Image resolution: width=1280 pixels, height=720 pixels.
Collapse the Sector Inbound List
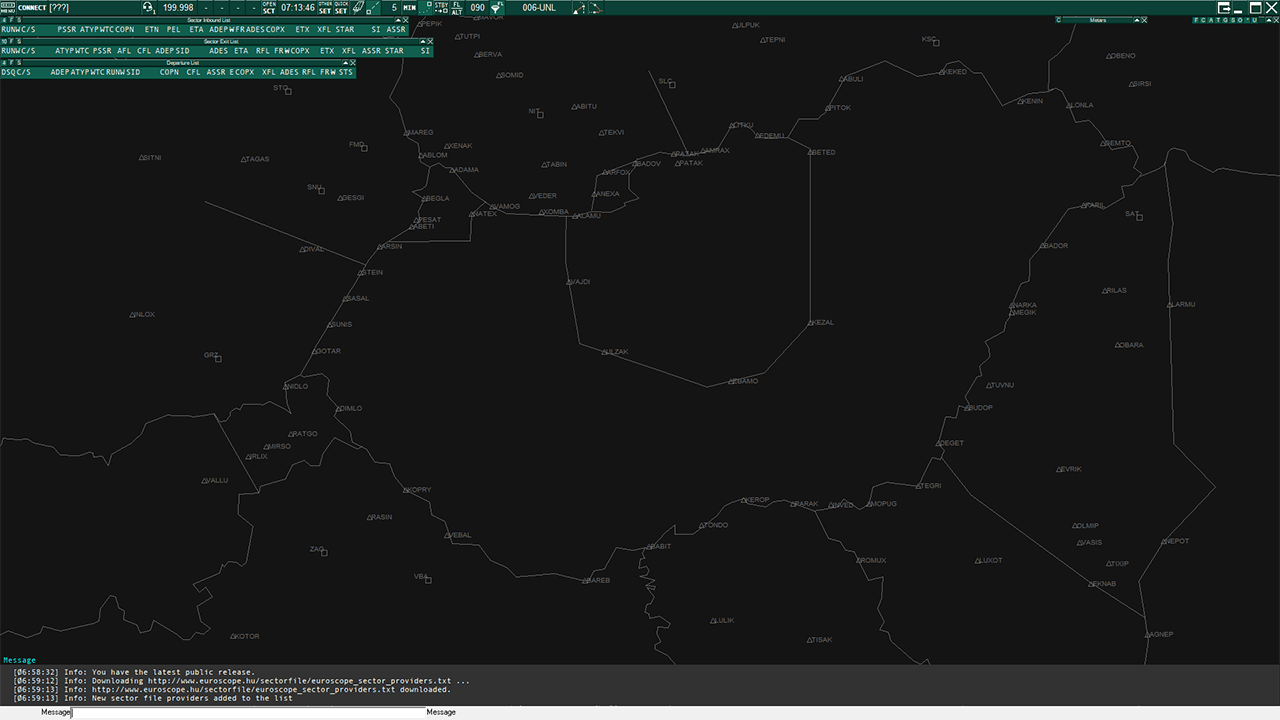[x=398, y=20]
